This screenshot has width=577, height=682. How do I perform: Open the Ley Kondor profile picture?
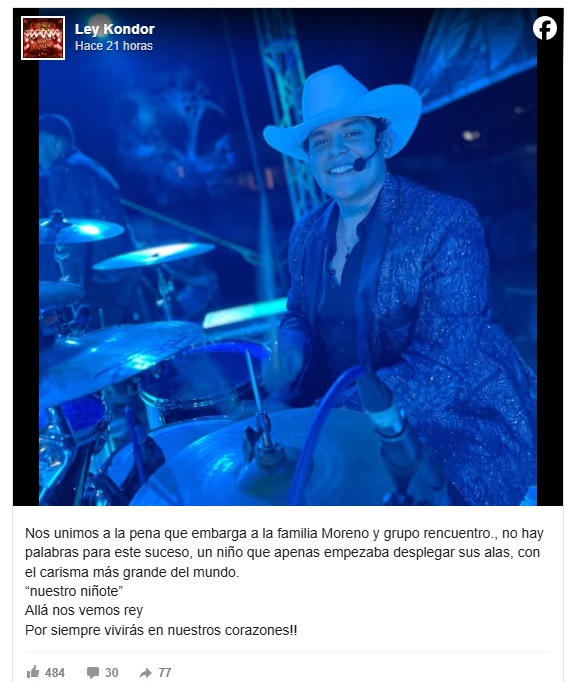tap(43, 38)
